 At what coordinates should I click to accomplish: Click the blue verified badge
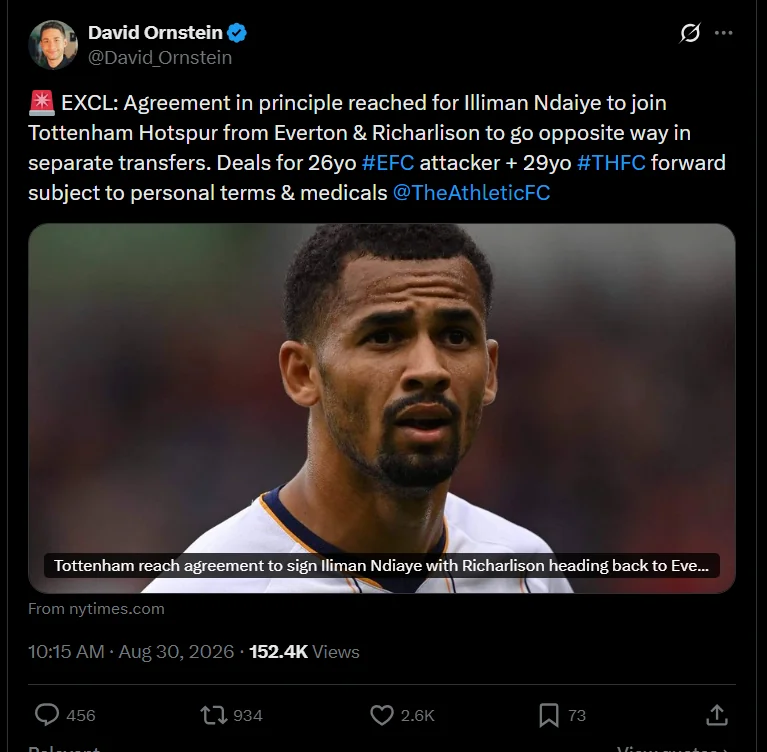[x=237, y=33]
